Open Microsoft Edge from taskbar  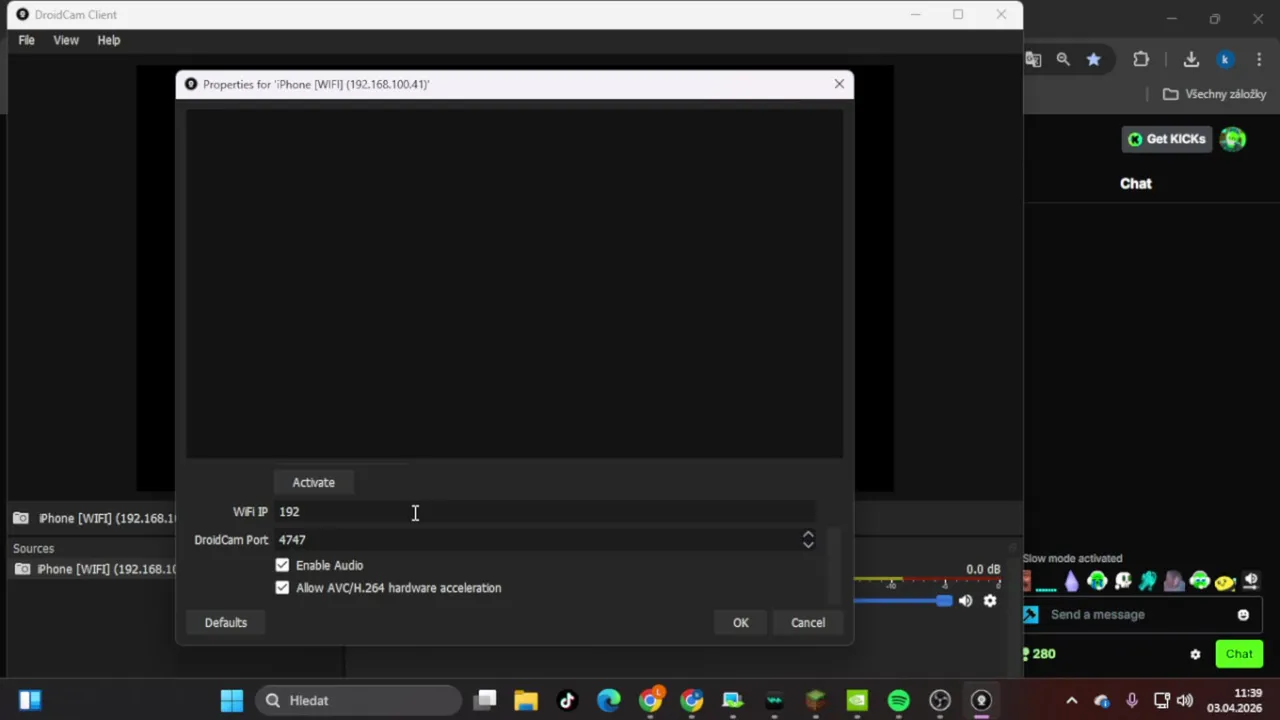coord(608,700)
